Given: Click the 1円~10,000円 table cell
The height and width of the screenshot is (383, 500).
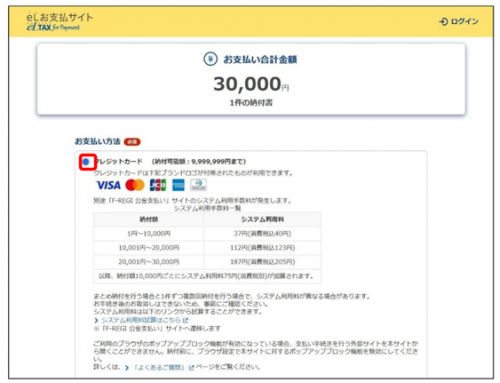Looking at the screenshot, I should (149, 234).
